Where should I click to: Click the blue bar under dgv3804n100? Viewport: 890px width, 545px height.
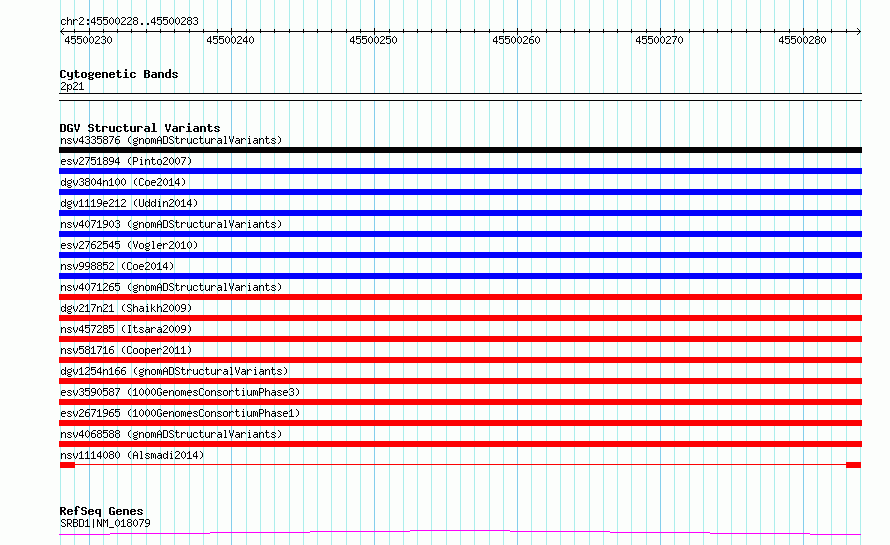tap(460, 192)
